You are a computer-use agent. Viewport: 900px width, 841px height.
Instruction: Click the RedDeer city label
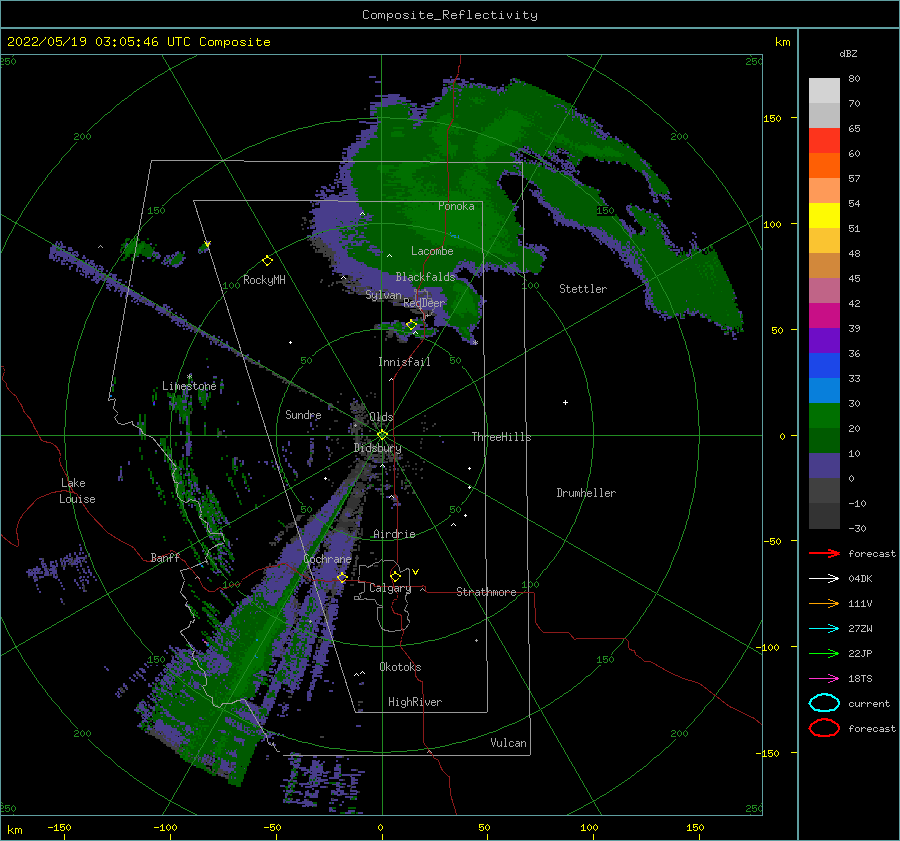click(x=424, y=303)
